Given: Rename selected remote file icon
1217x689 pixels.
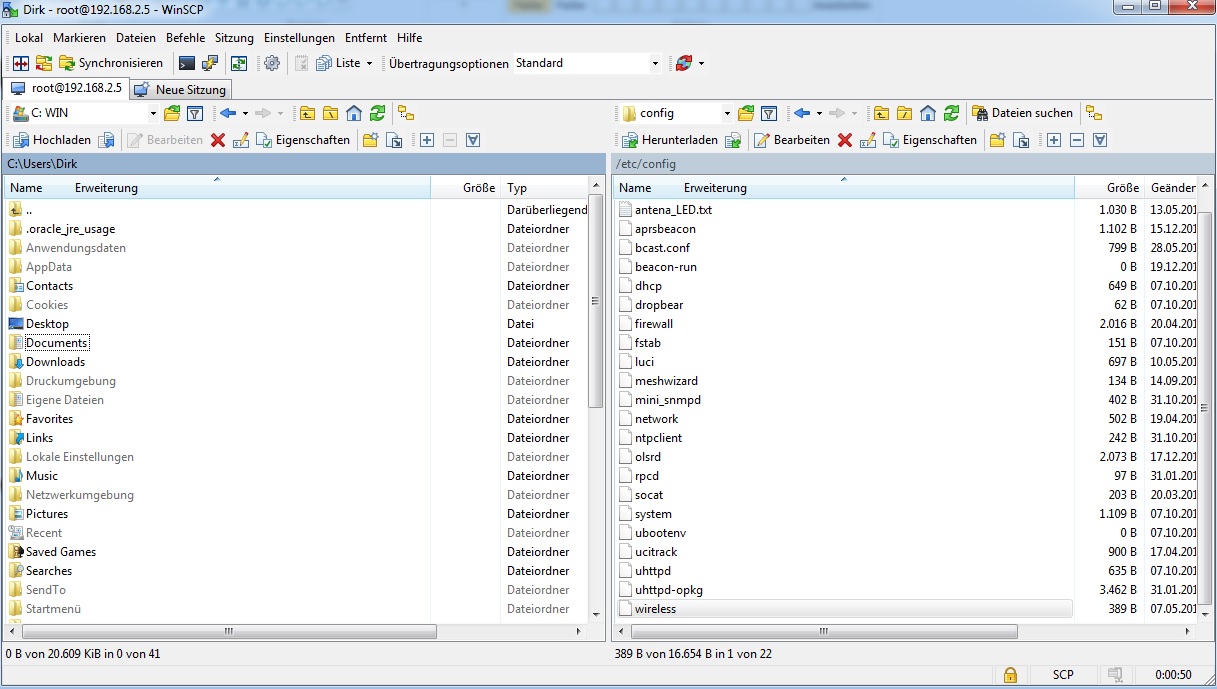Looking at the screenshot, I should 868,140.
